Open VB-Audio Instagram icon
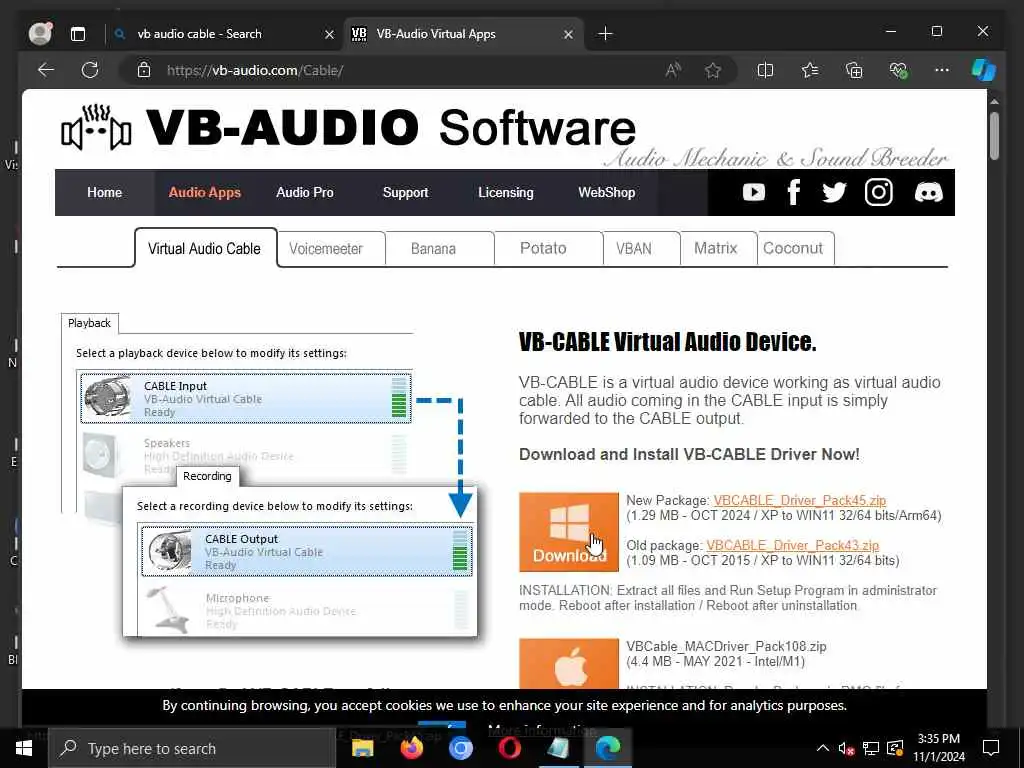The height and width of the screenshot is (768, 1024). tap(878, 192)
